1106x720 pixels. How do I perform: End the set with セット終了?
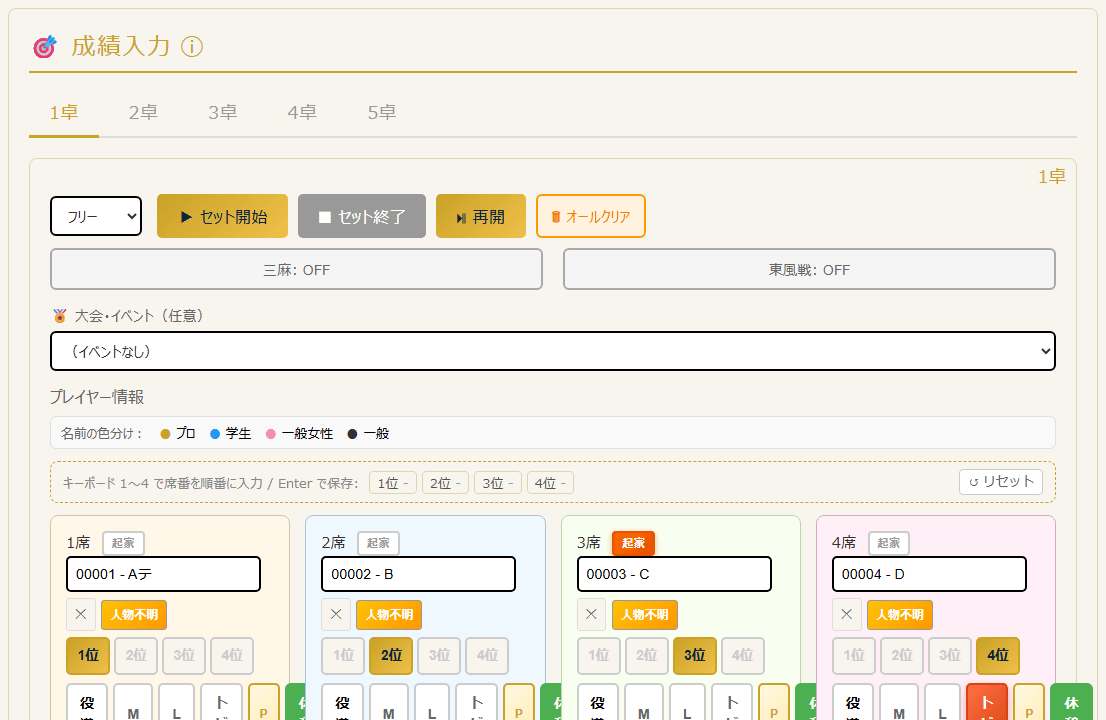coord(362,216)
